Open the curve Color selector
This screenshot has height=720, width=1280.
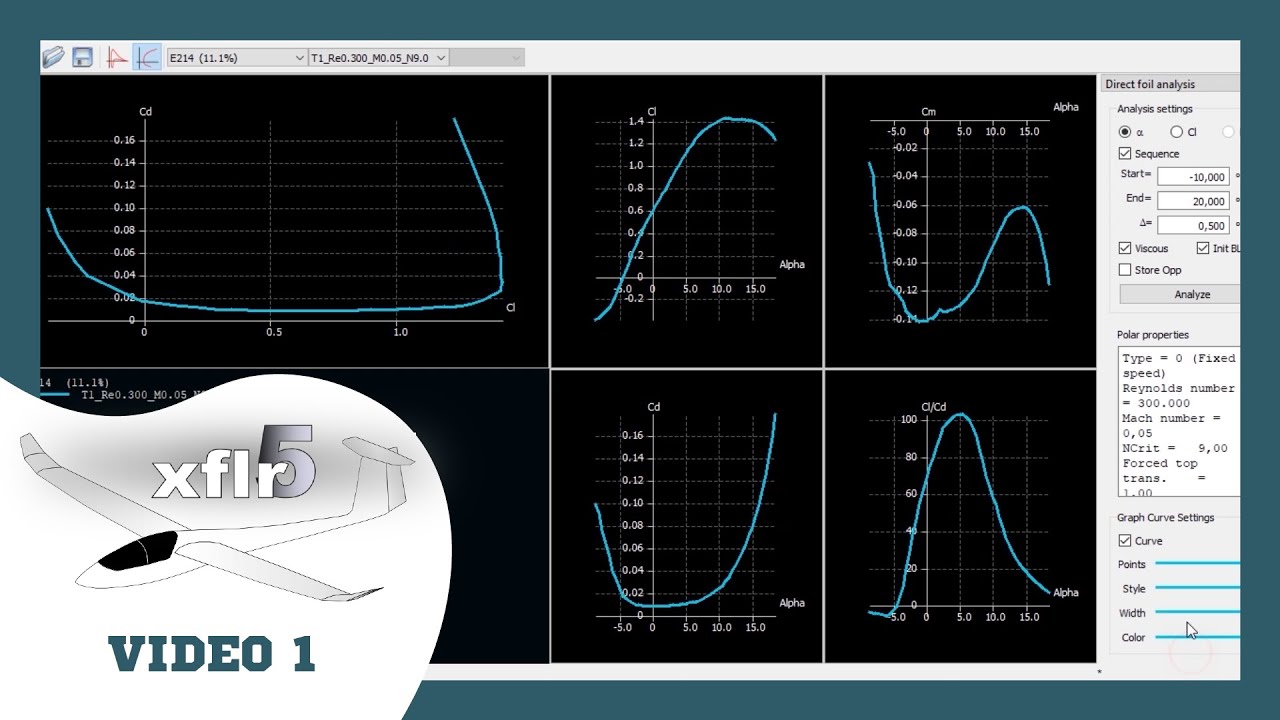1197,636
